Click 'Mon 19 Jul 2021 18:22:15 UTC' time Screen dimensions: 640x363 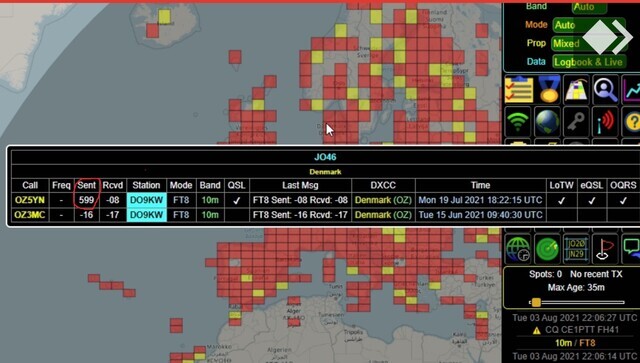480,200
